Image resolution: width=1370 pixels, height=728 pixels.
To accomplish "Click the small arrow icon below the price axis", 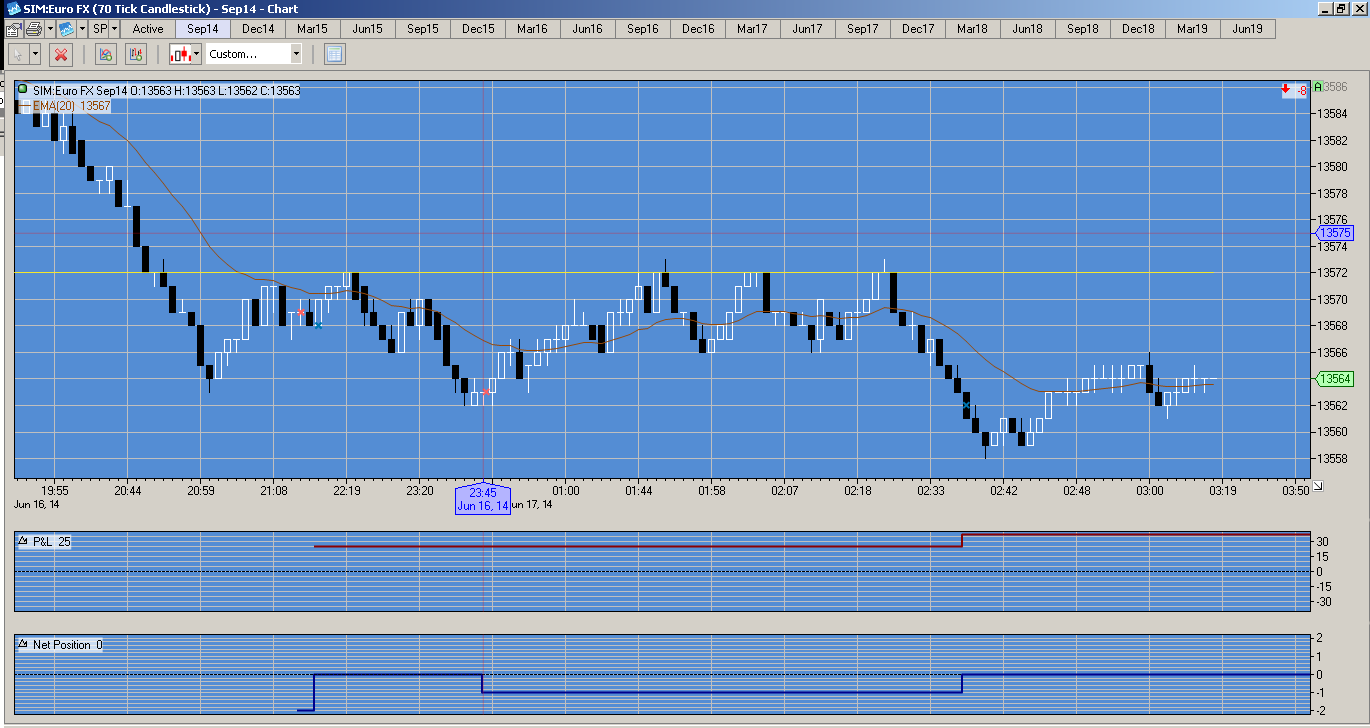I will pos(1318,486).
